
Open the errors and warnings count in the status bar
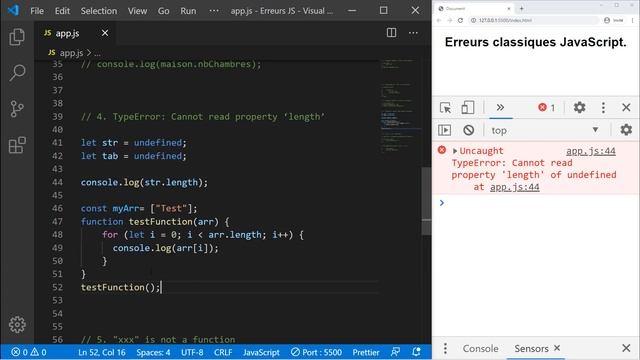(x=29, y=352)
